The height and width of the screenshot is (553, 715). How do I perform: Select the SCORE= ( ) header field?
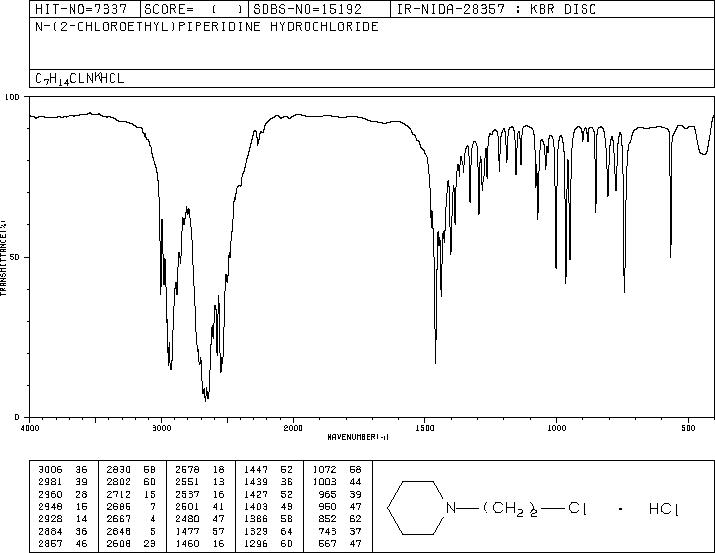(x=194, y=9)
